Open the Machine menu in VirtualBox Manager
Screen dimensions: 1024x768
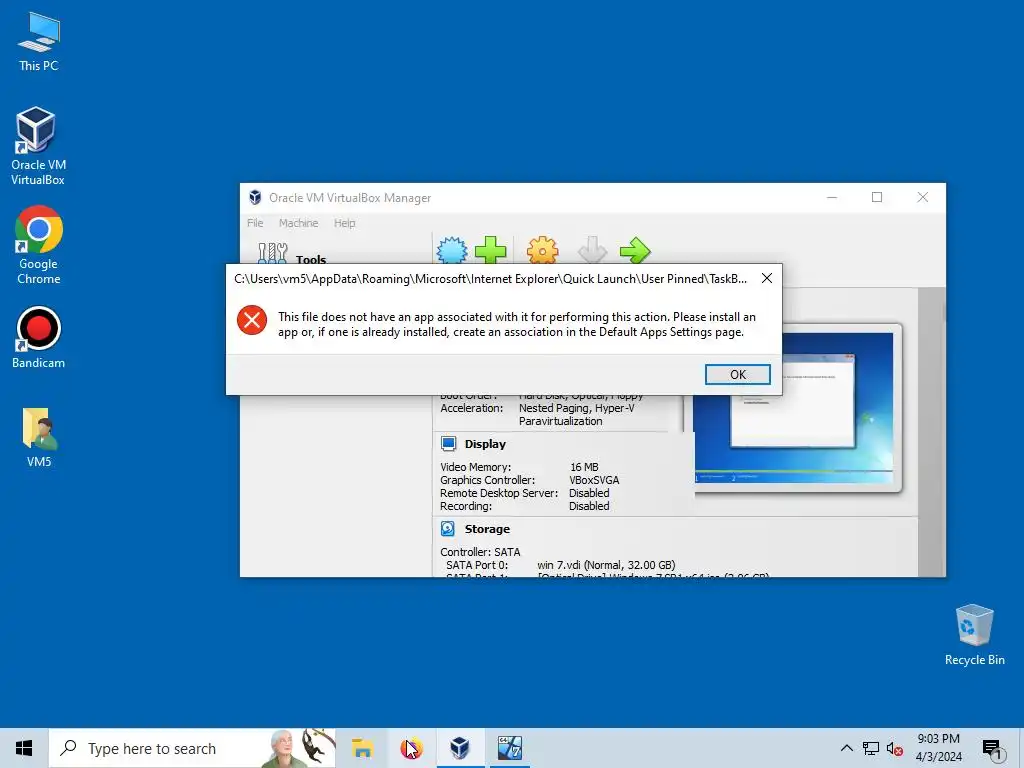[x=298, y=223]
